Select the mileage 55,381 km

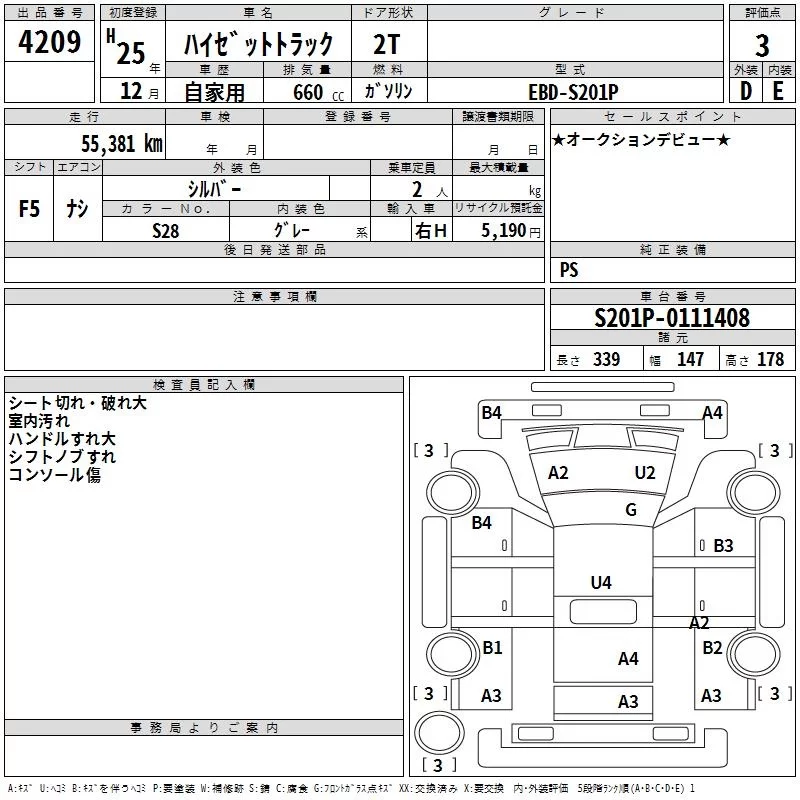[x=122, y=143]
